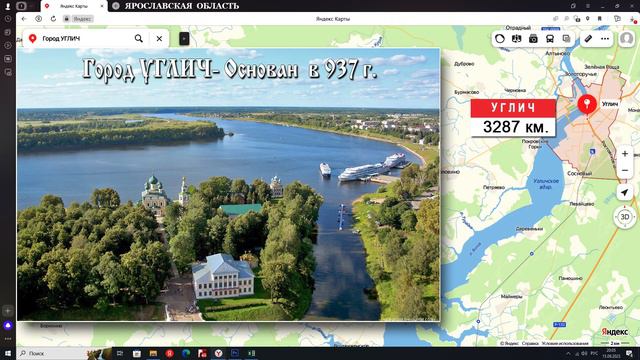Screen dimensions: 640x360
Task: Click the lock site info icon in the address bar
Action: (67, 19)
